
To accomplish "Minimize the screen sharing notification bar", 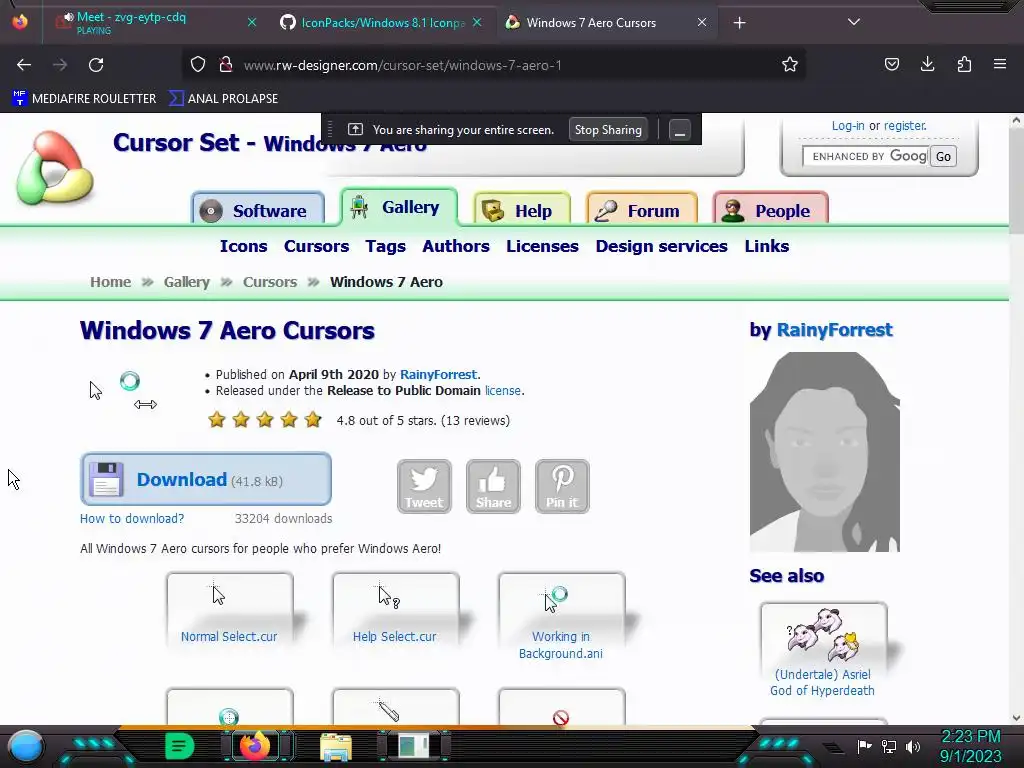I will tap(679, 130).
